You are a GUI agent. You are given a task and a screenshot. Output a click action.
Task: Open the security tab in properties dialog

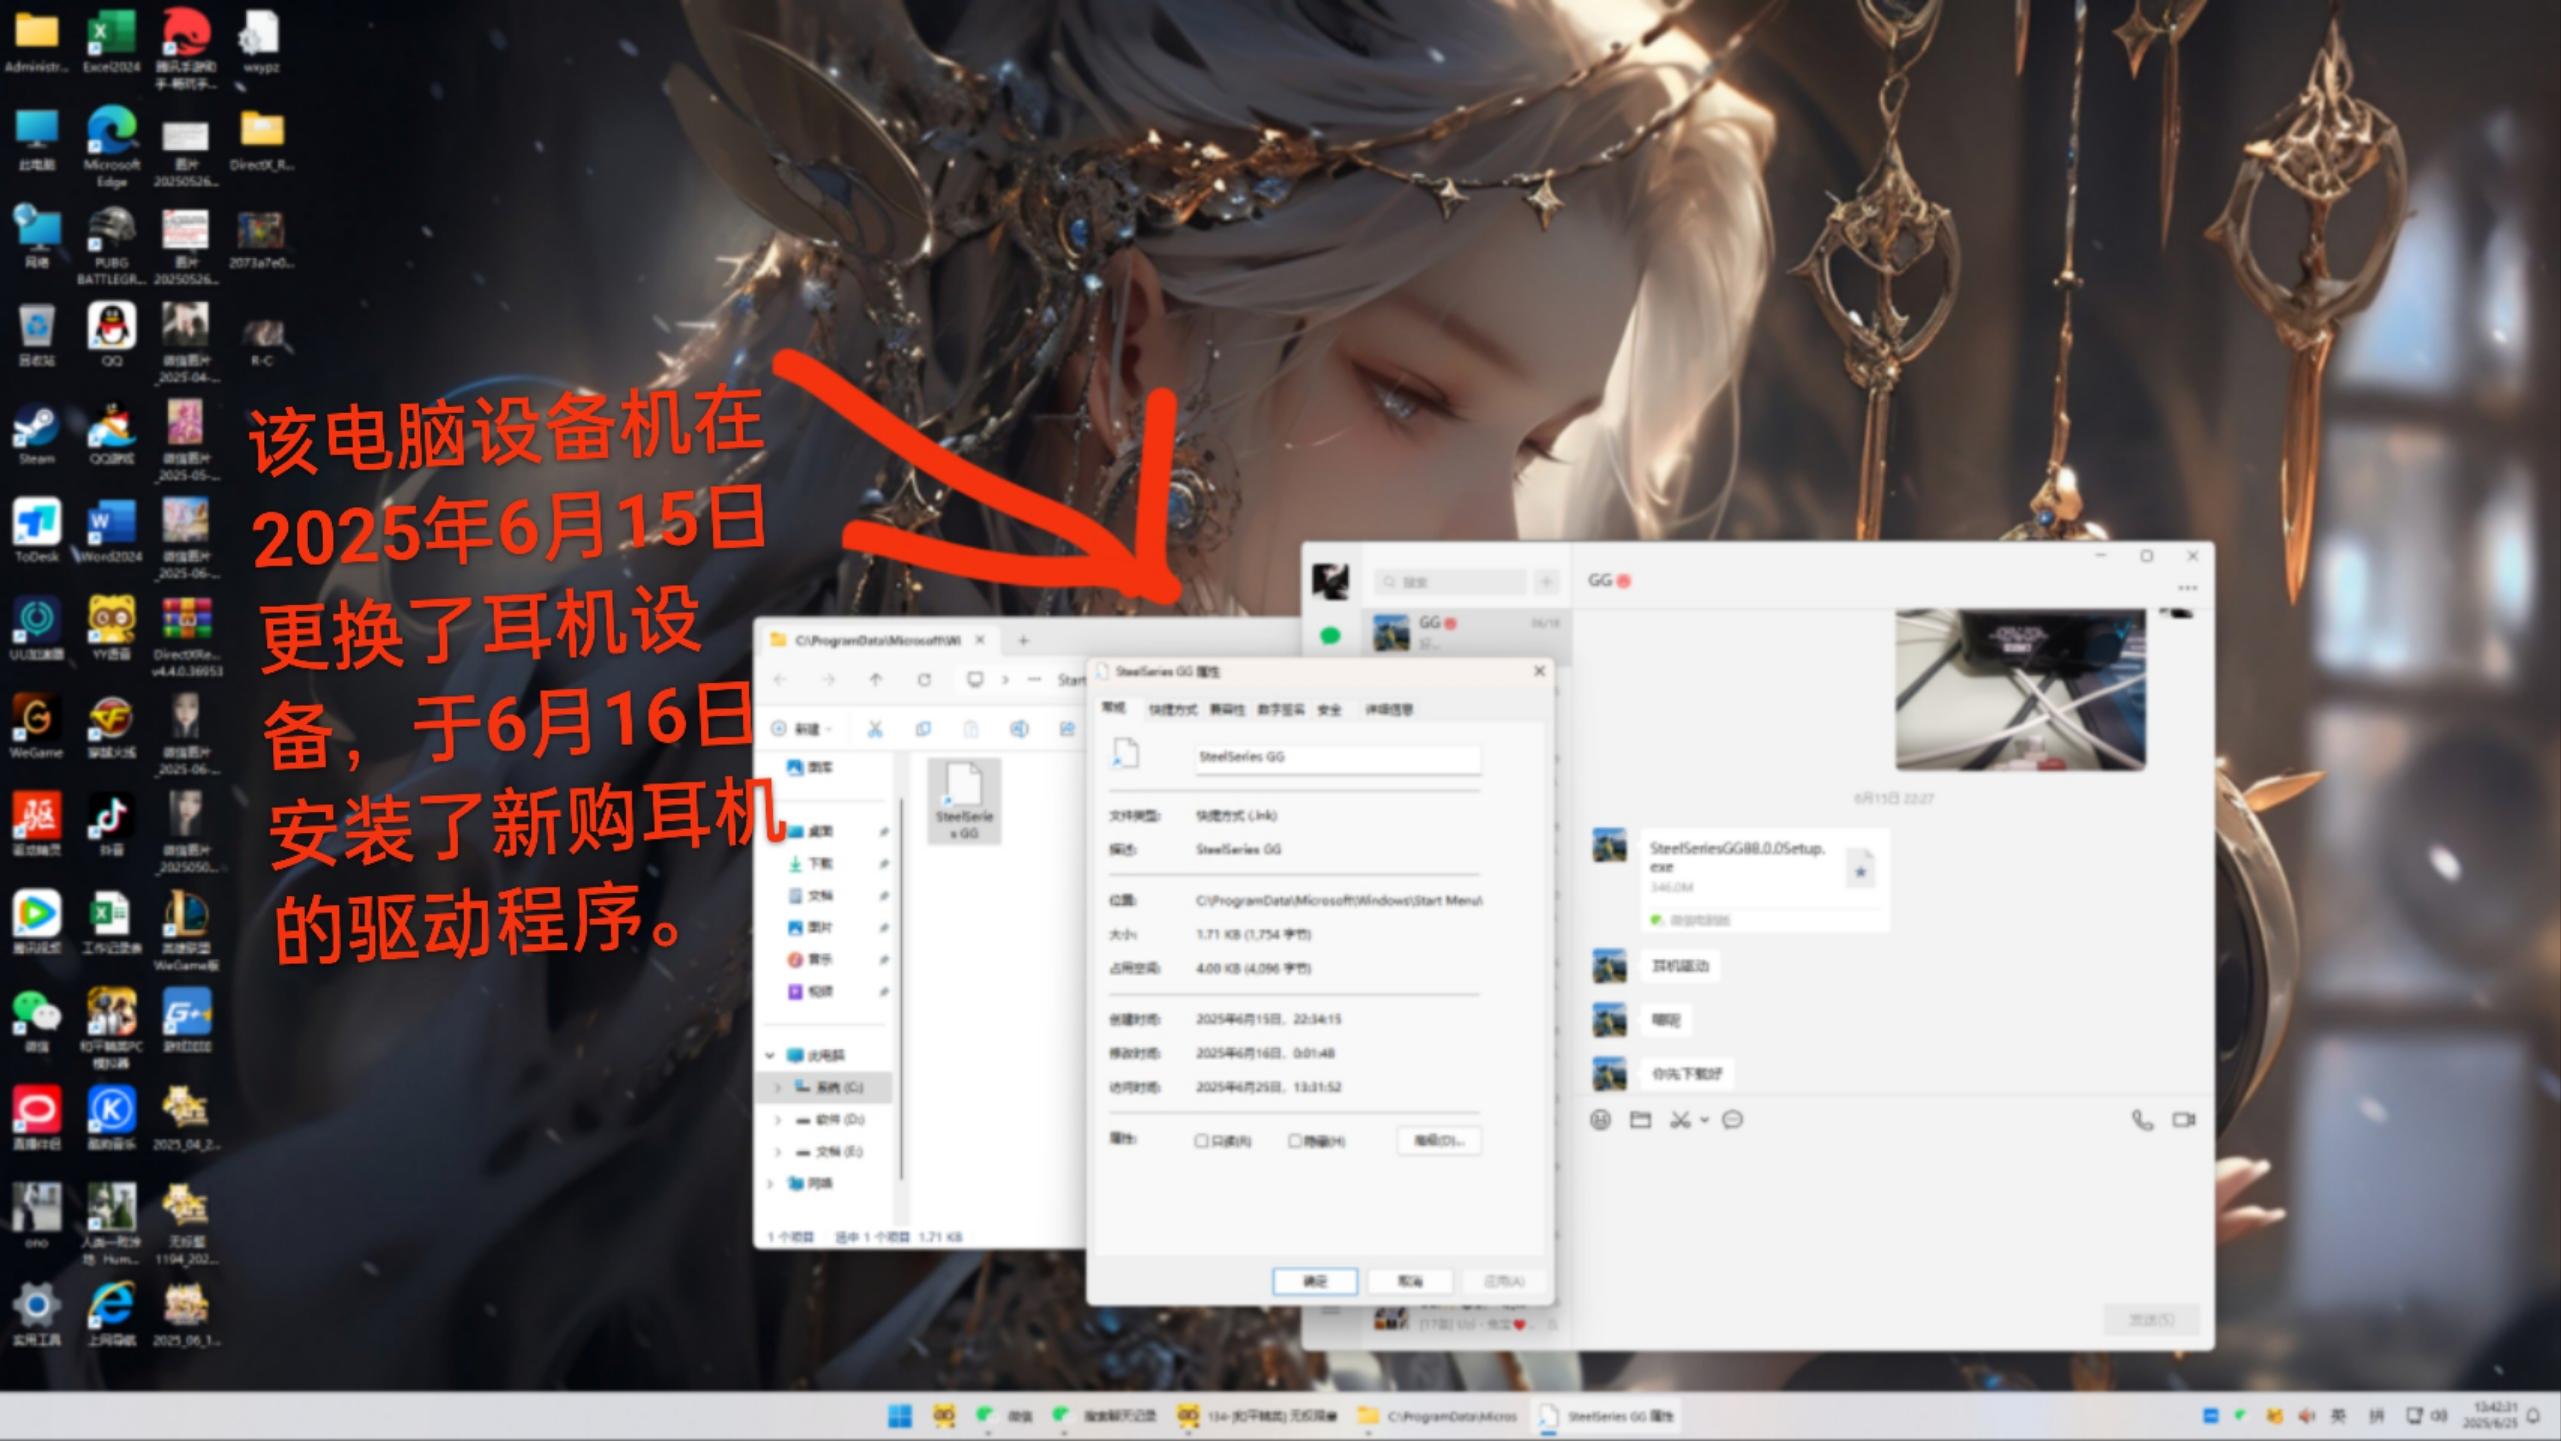[1329, 710]
